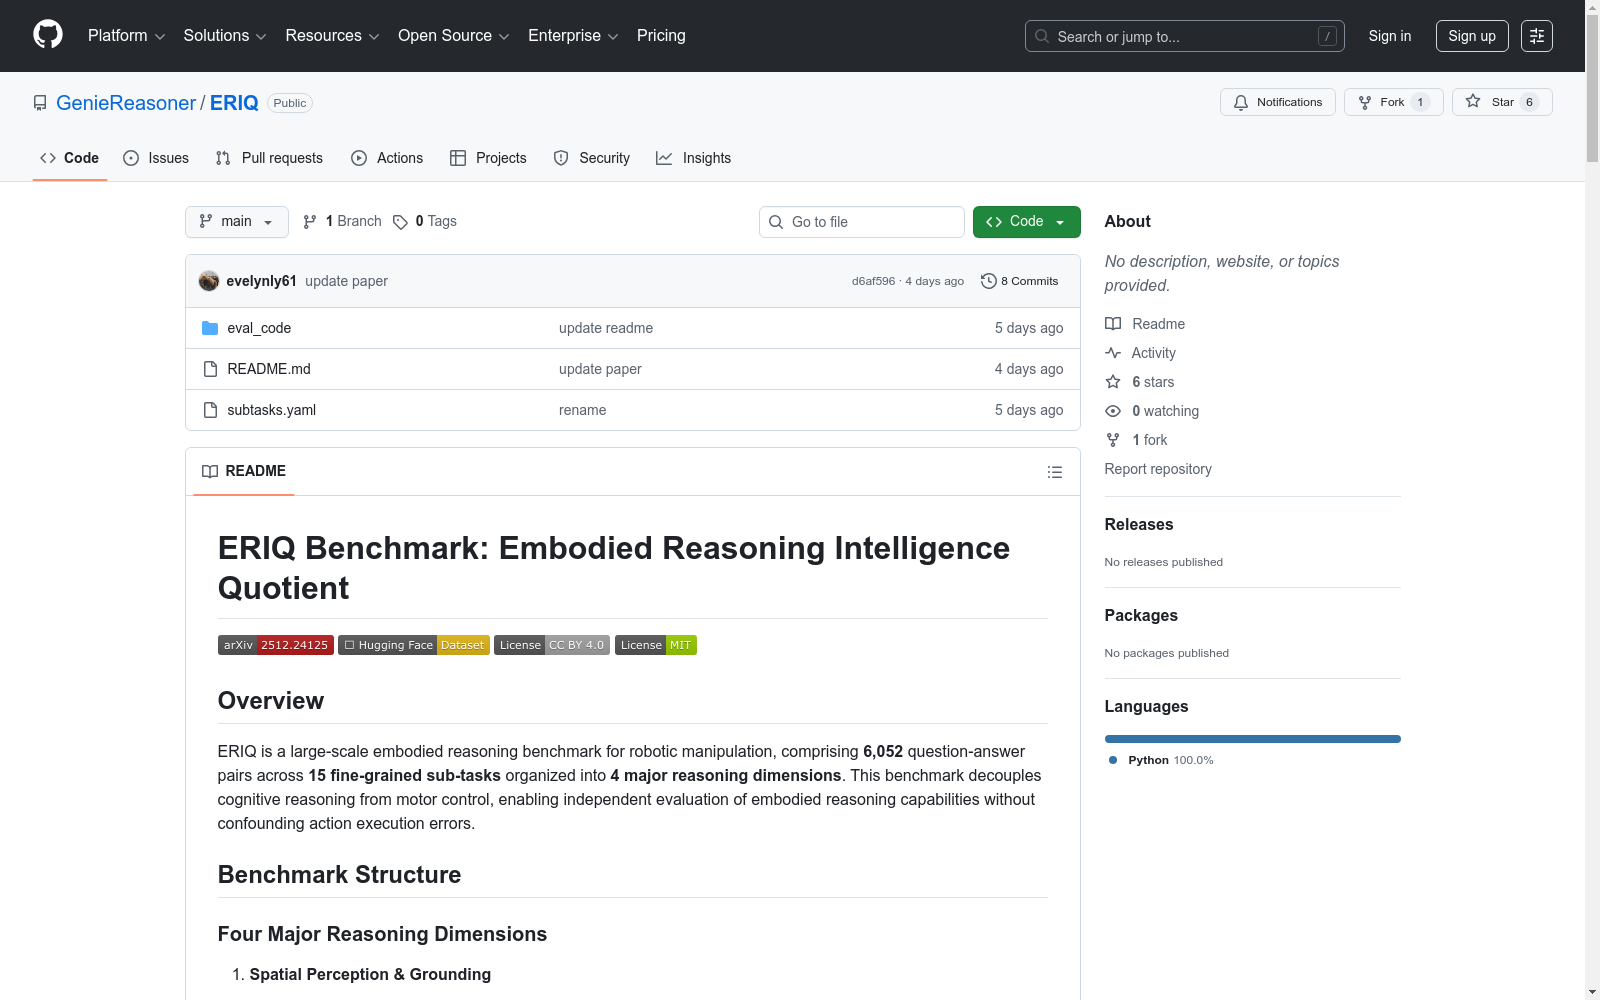Image resolution: width=1600 pixels, height=1000 pixels.
Task: Click the "update readme" commit message
Action: 606,328
